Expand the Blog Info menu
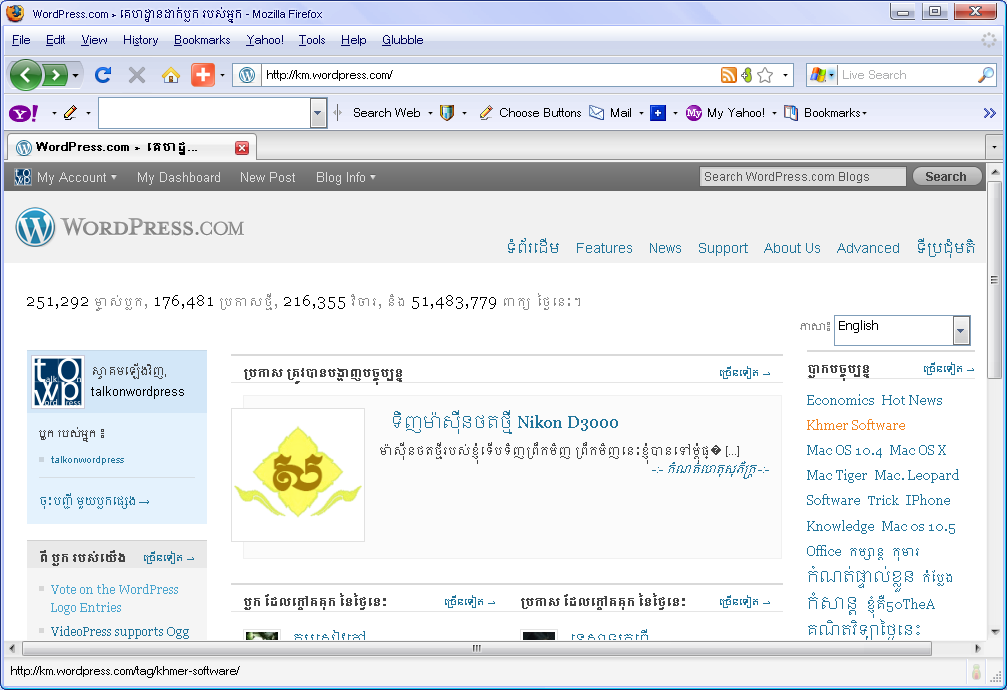Image resolution: width=1007 pixels, height=690 pixels. pos(346,177)
